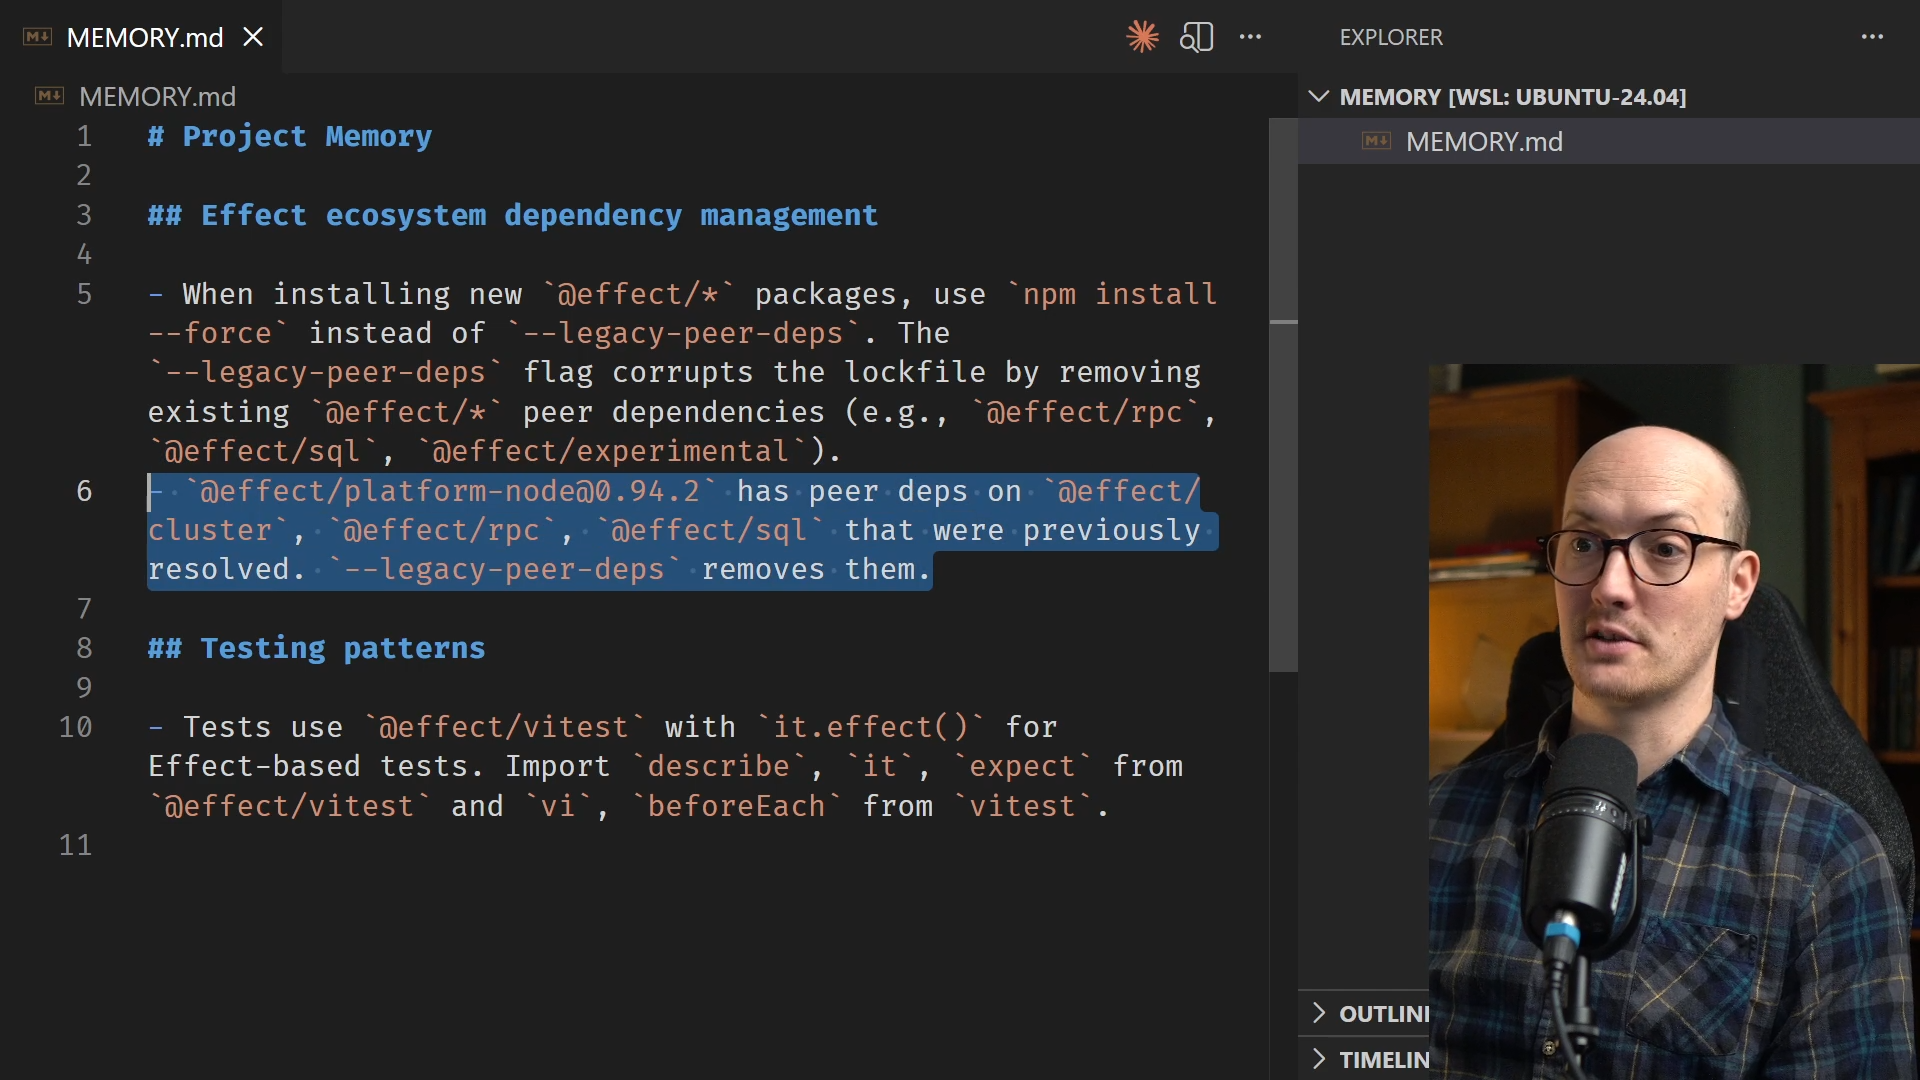Click line number 10 in the gutter
The height and width of the screenshot is (1080, 1920).
pos(75,727)
